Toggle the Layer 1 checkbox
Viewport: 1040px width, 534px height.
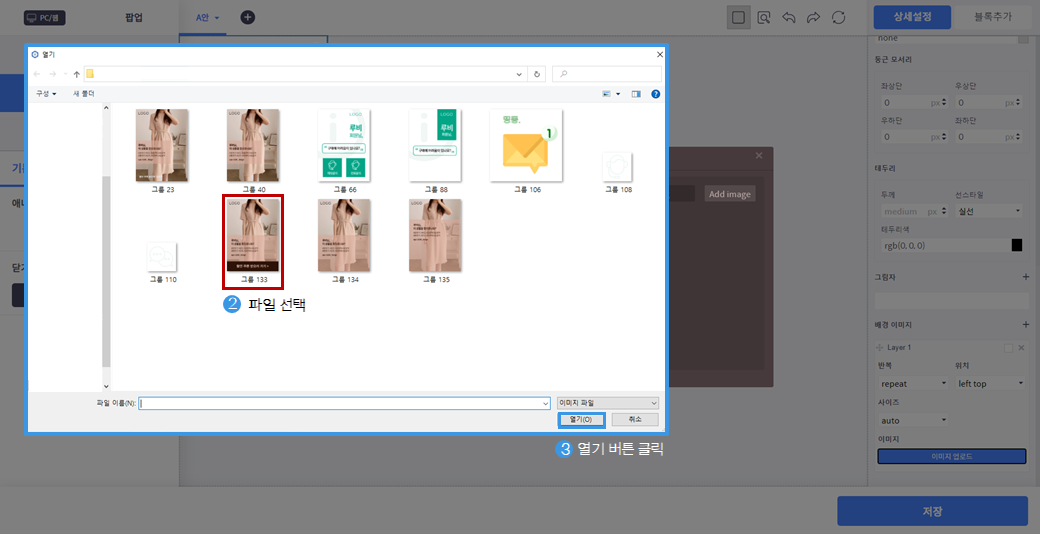(x=1008, y=347)
